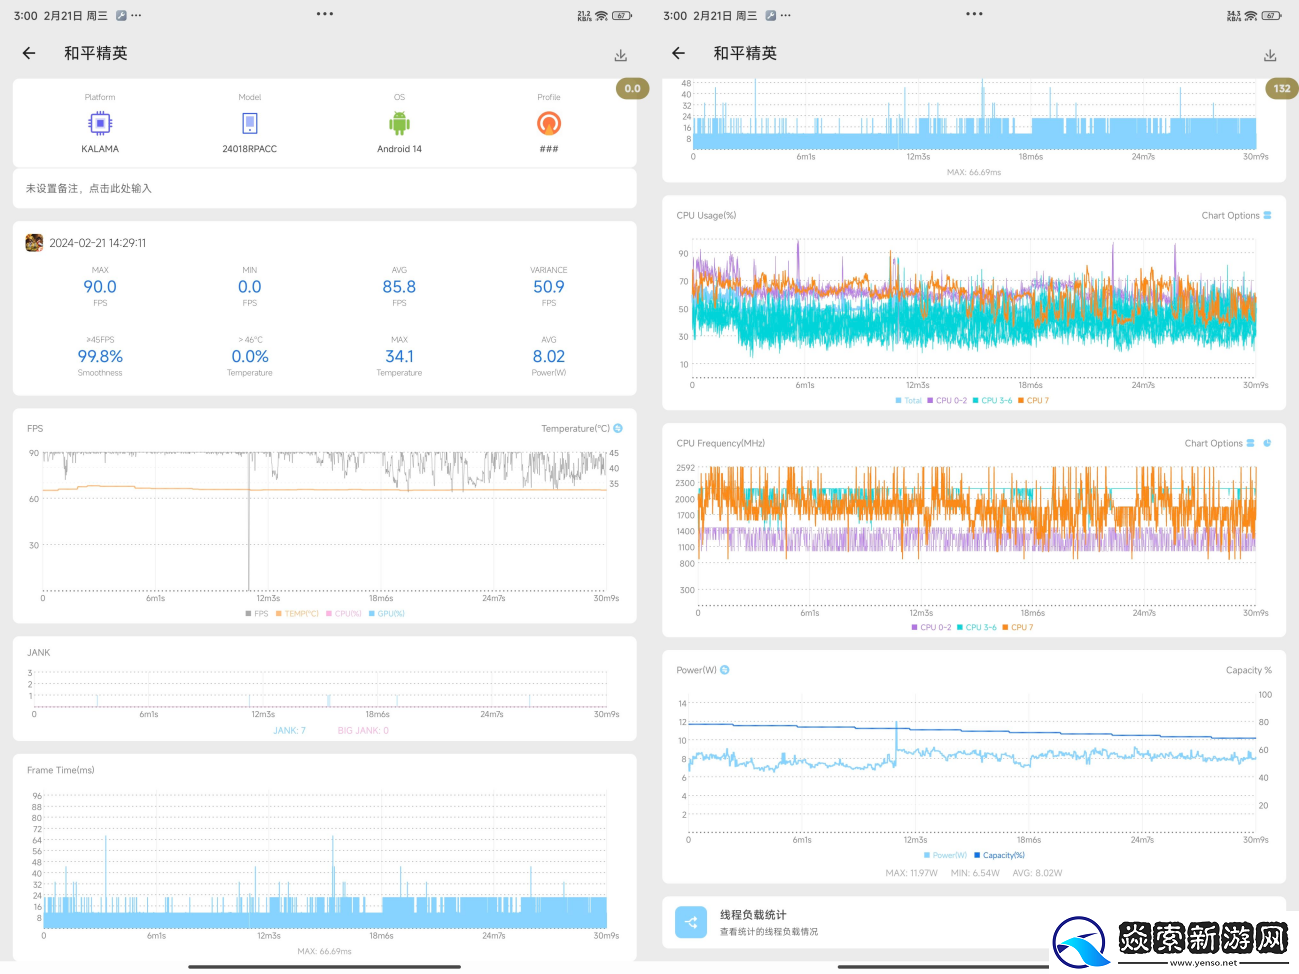
Task: Tap the Android 14 OS icon
Action: pyautogui.click(x=399, y=123)
